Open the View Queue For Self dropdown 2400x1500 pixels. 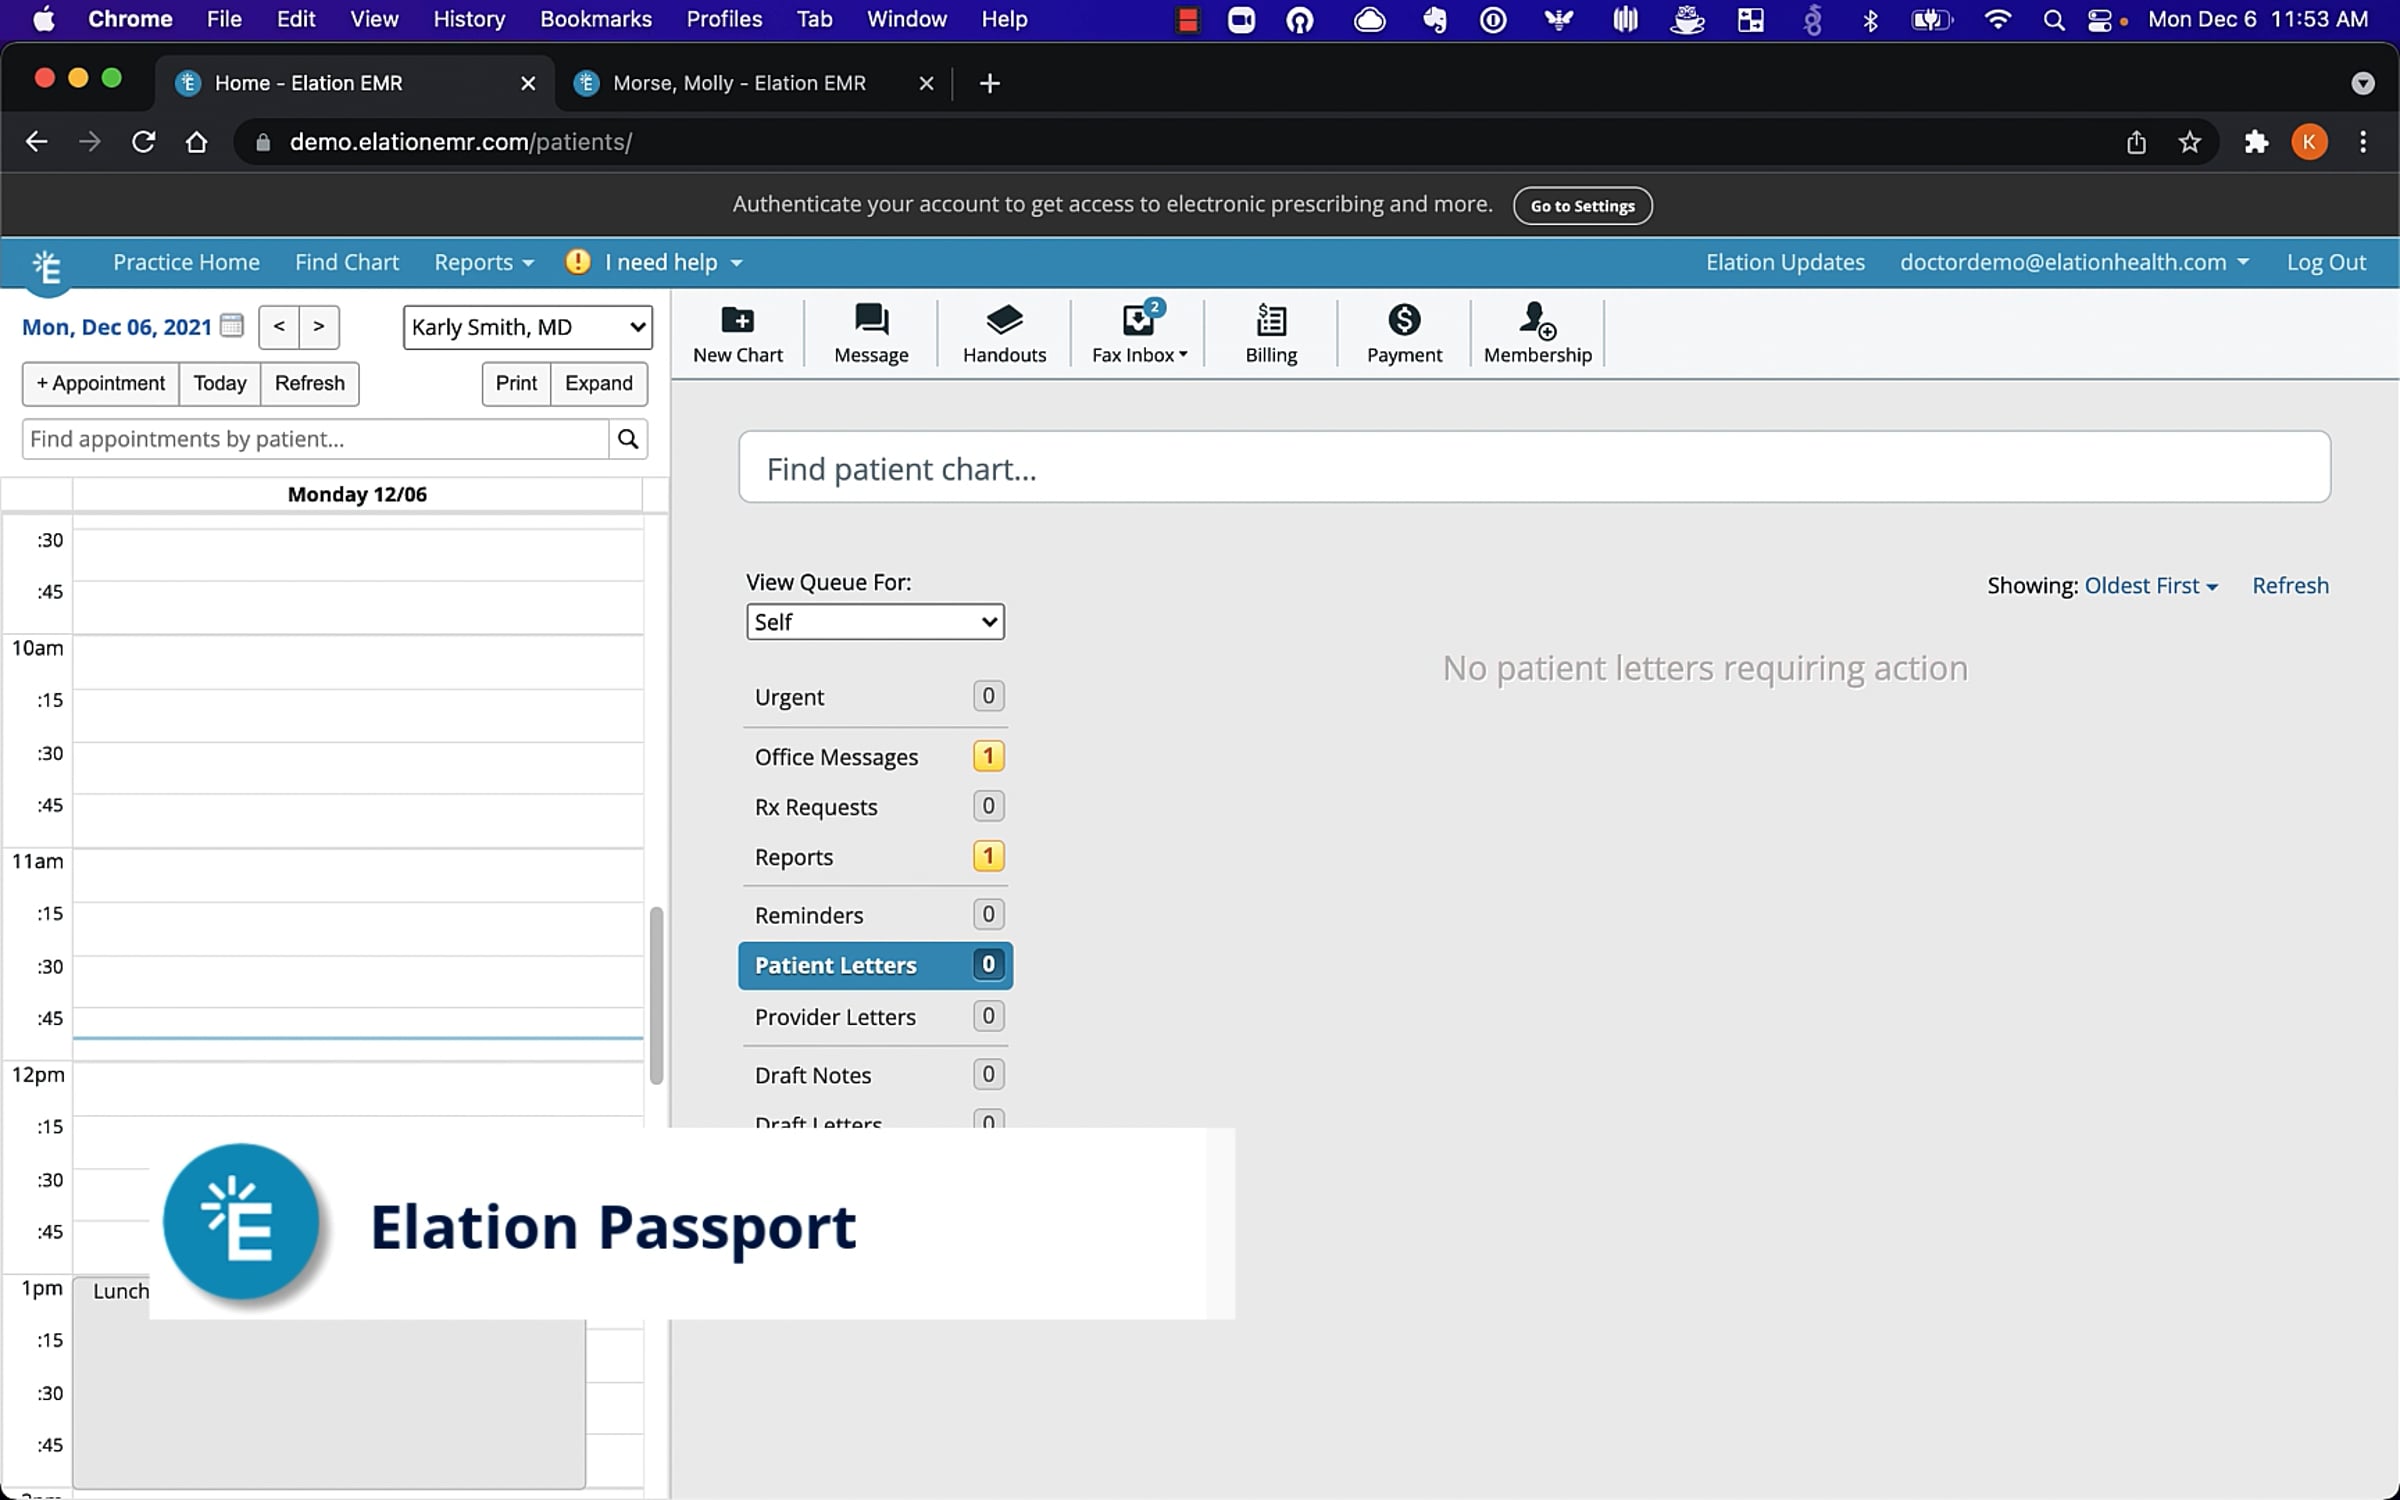tap(875, 622)
